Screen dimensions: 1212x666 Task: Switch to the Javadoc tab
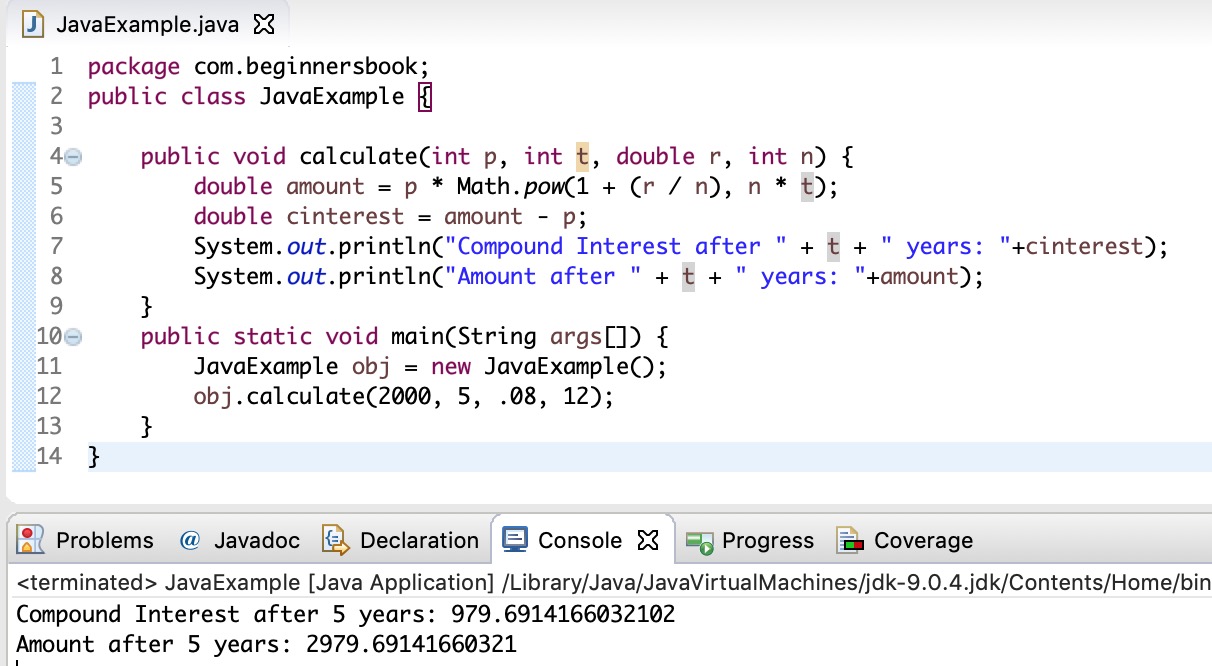point(256,541)
